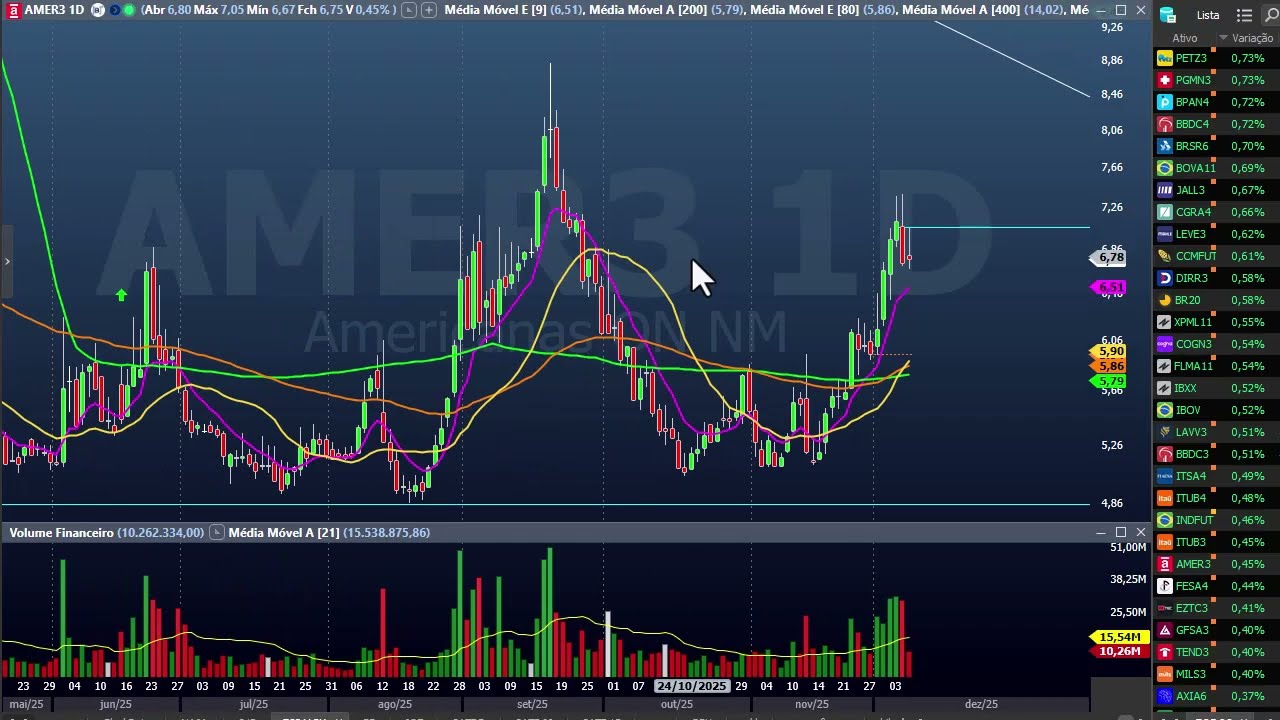Click the green status dot in the chart title
1280x720 pixels.
[129, 10]
